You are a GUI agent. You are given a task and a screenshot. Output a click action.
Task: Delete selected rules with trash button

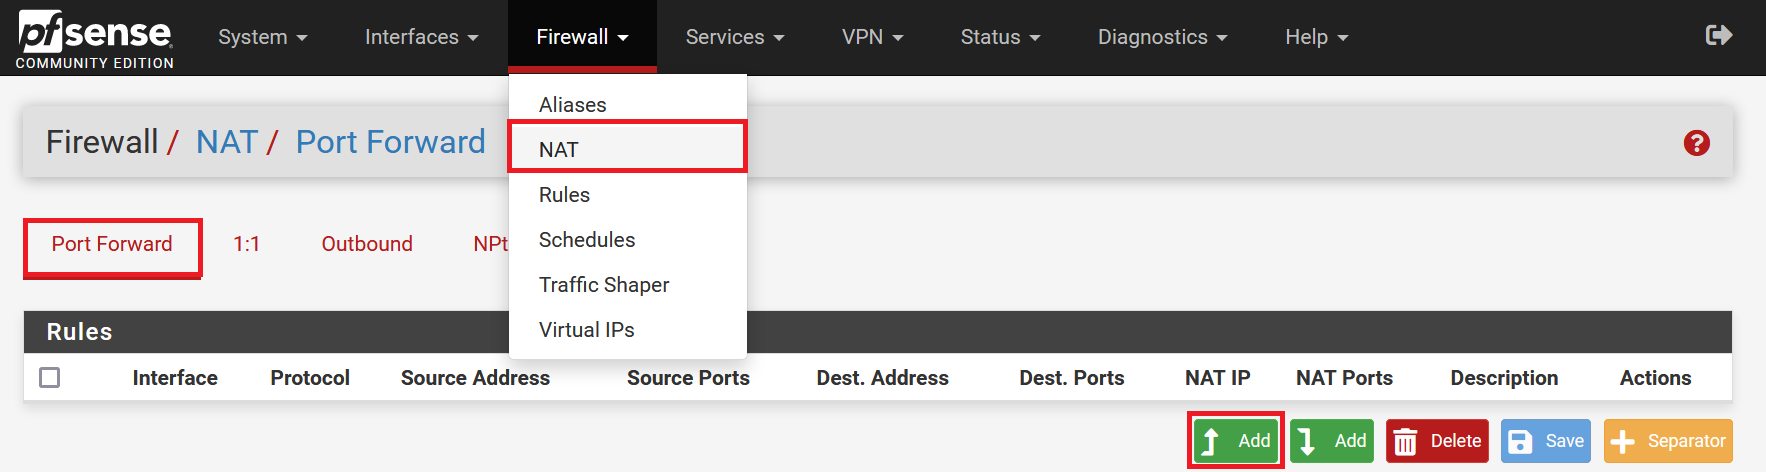[x=1437, y=440]
